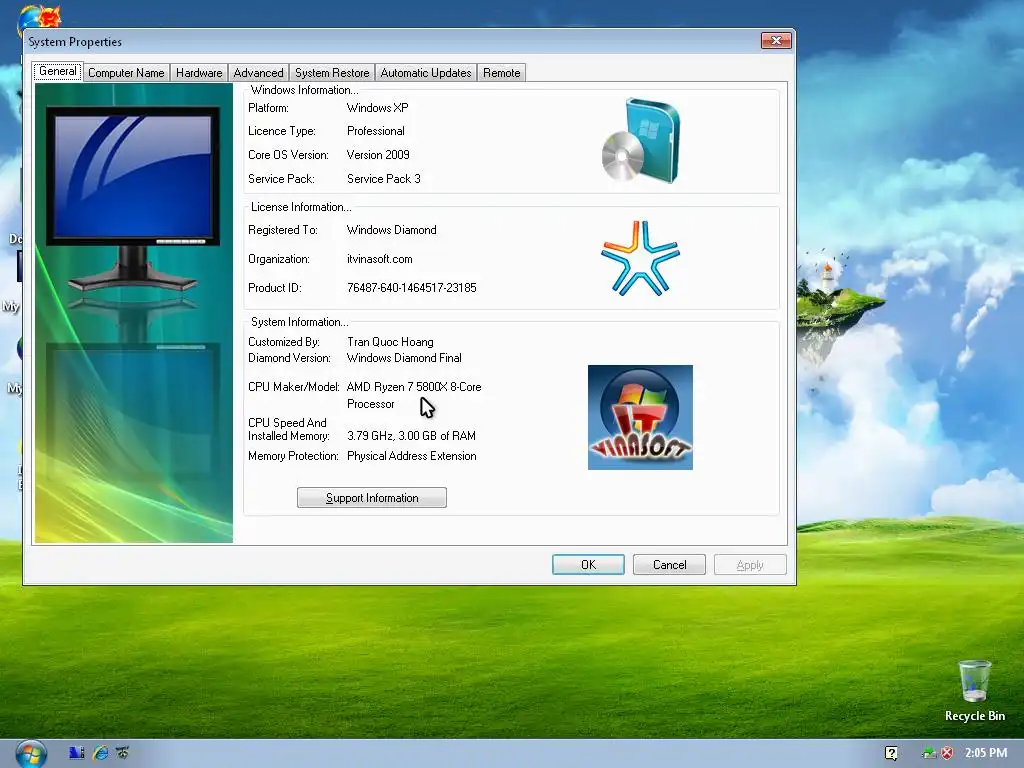Click the IT Vinasoft logo image
This screenshot has height=768, width=1024.
click(x=640, y=417)
